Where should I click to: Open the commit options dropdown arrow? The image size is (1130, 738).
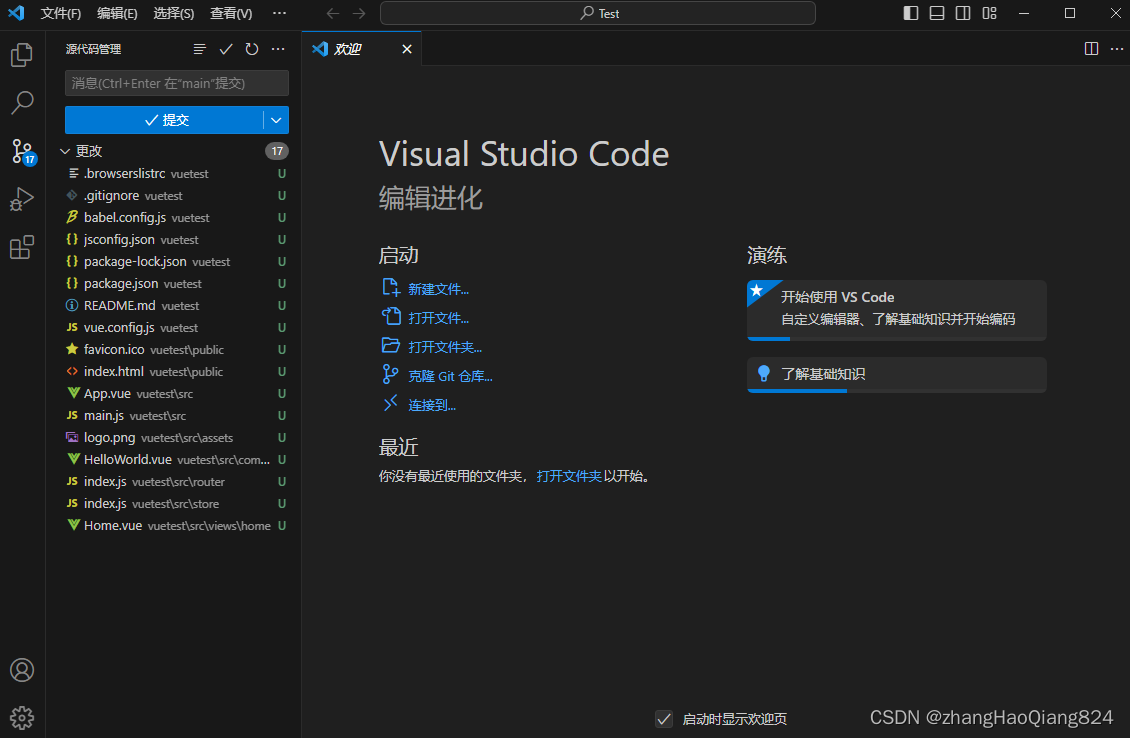pyautogui.click(x=276, y=120)
